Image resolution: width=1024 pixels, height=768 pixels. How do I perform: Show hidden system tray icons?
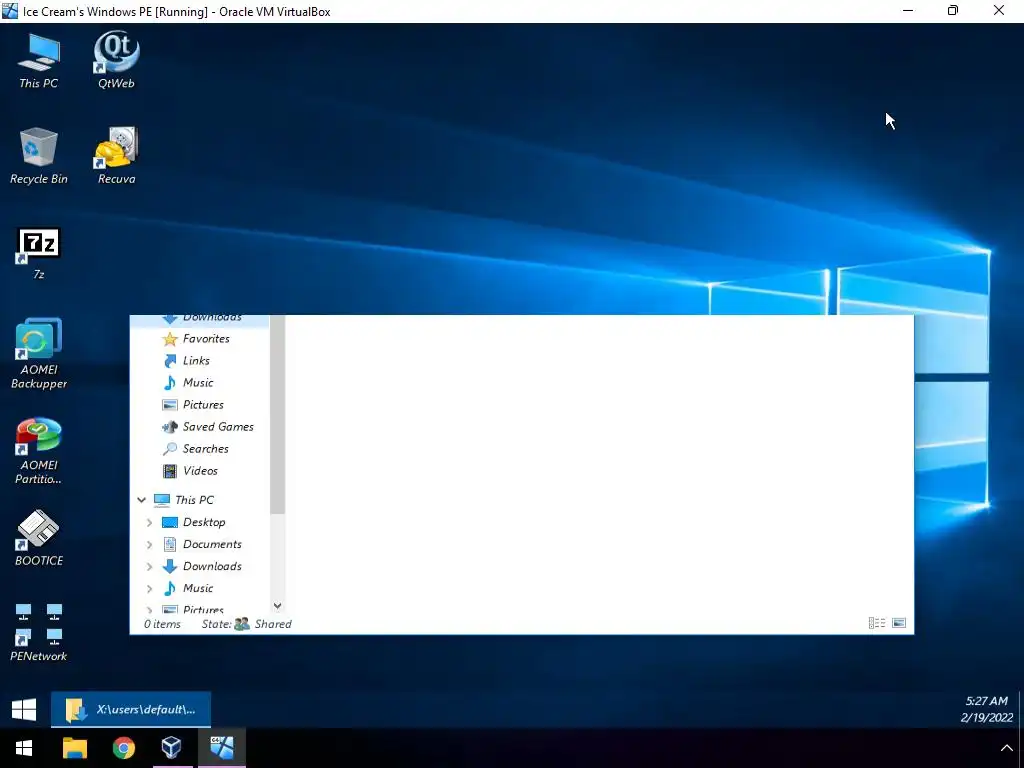1006,748
